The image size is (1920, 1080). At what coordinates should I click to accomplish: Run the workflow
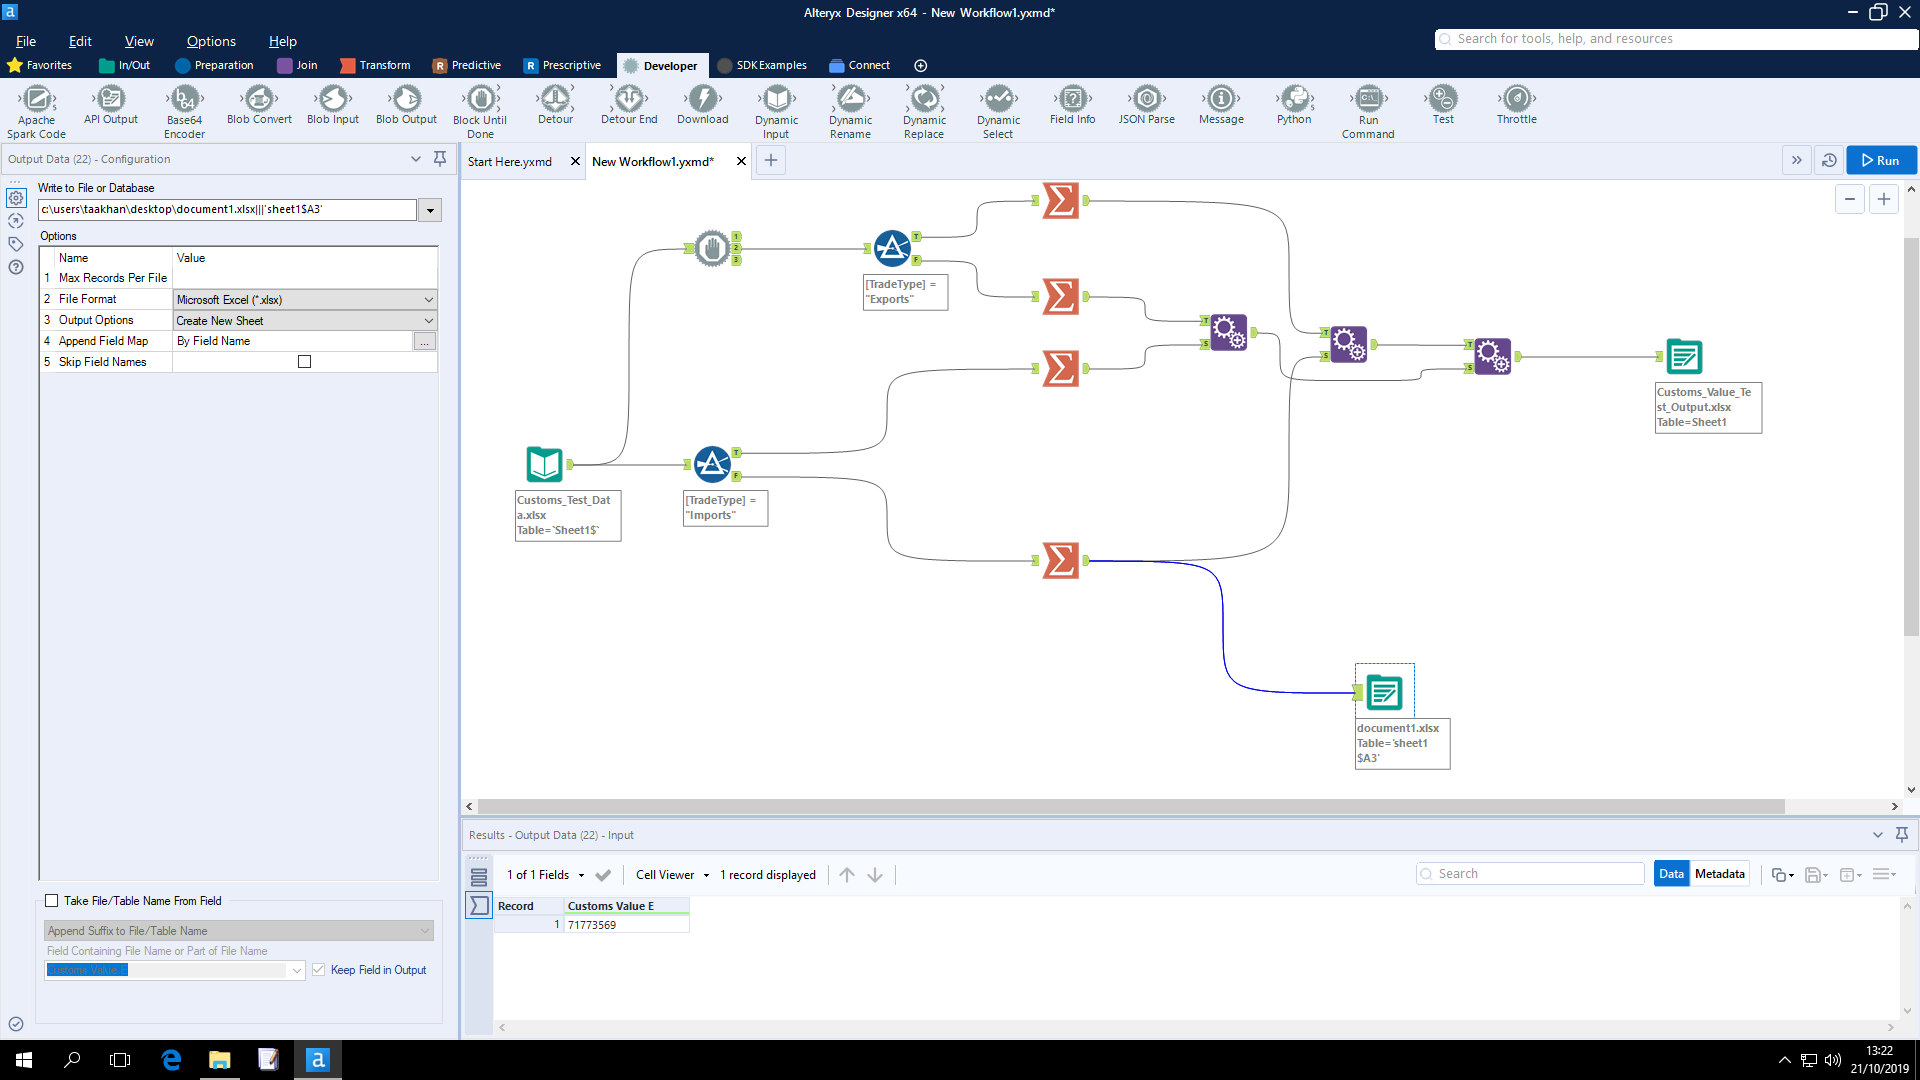click(1881, 160)
